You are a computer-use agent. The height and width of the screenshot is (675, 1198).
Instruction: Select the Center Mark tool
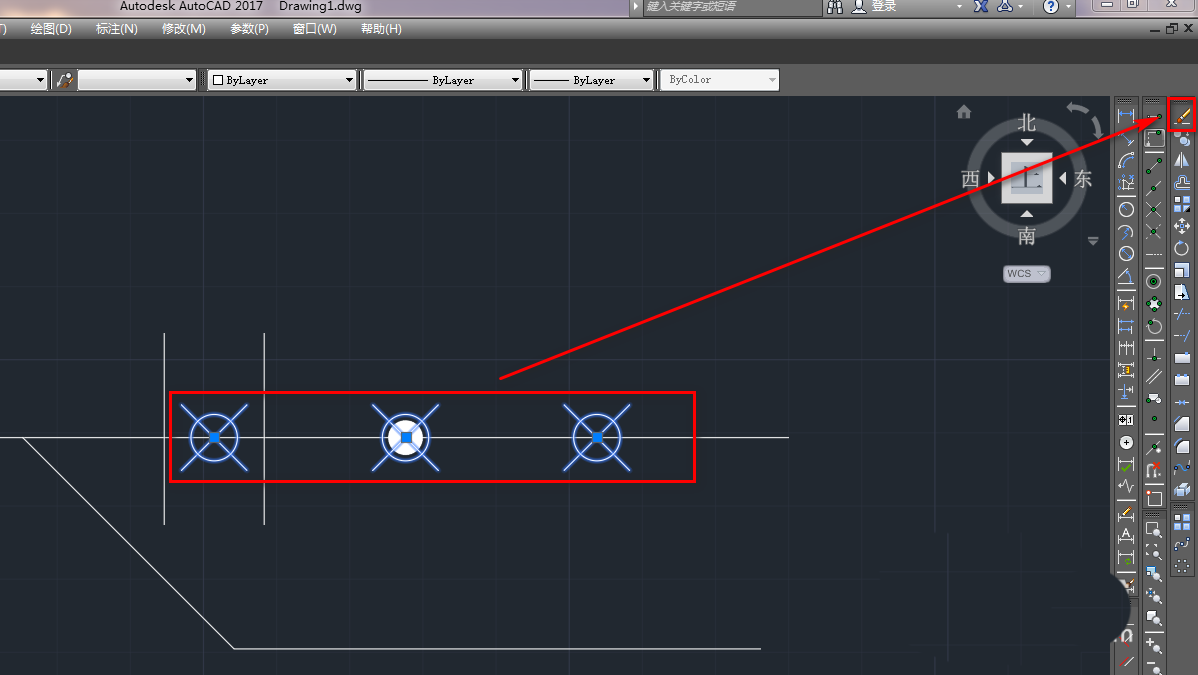1126,443
